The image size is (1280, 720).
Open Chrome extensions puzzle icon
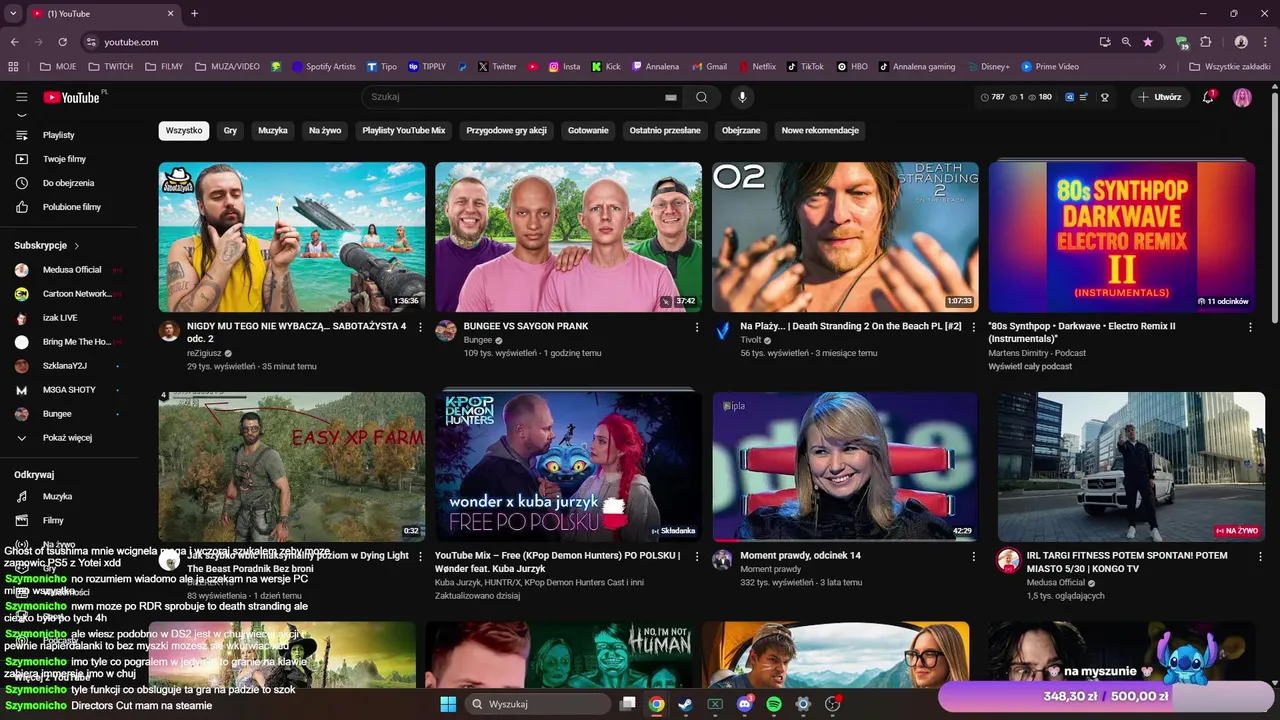[x=1205, y=42]
